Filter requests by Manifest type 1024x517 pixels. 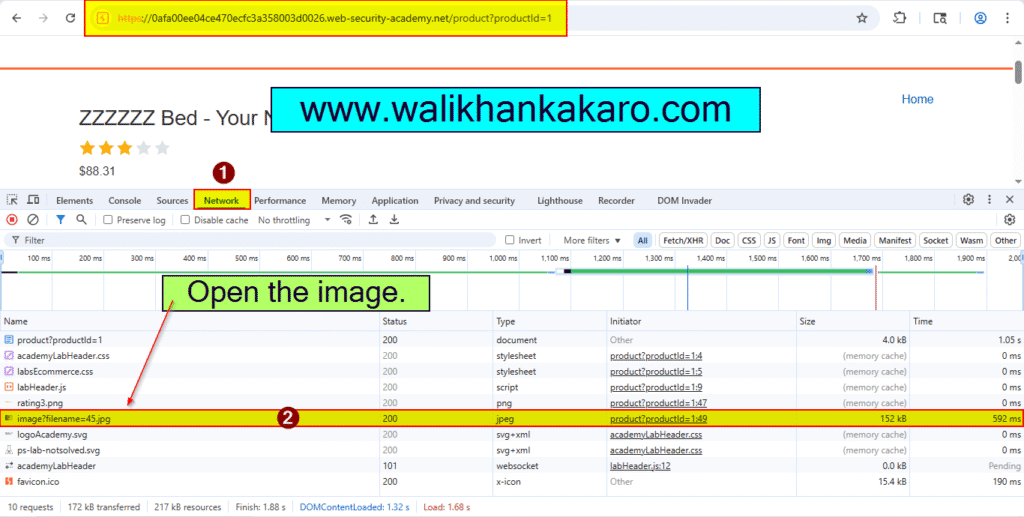[895, 240]
